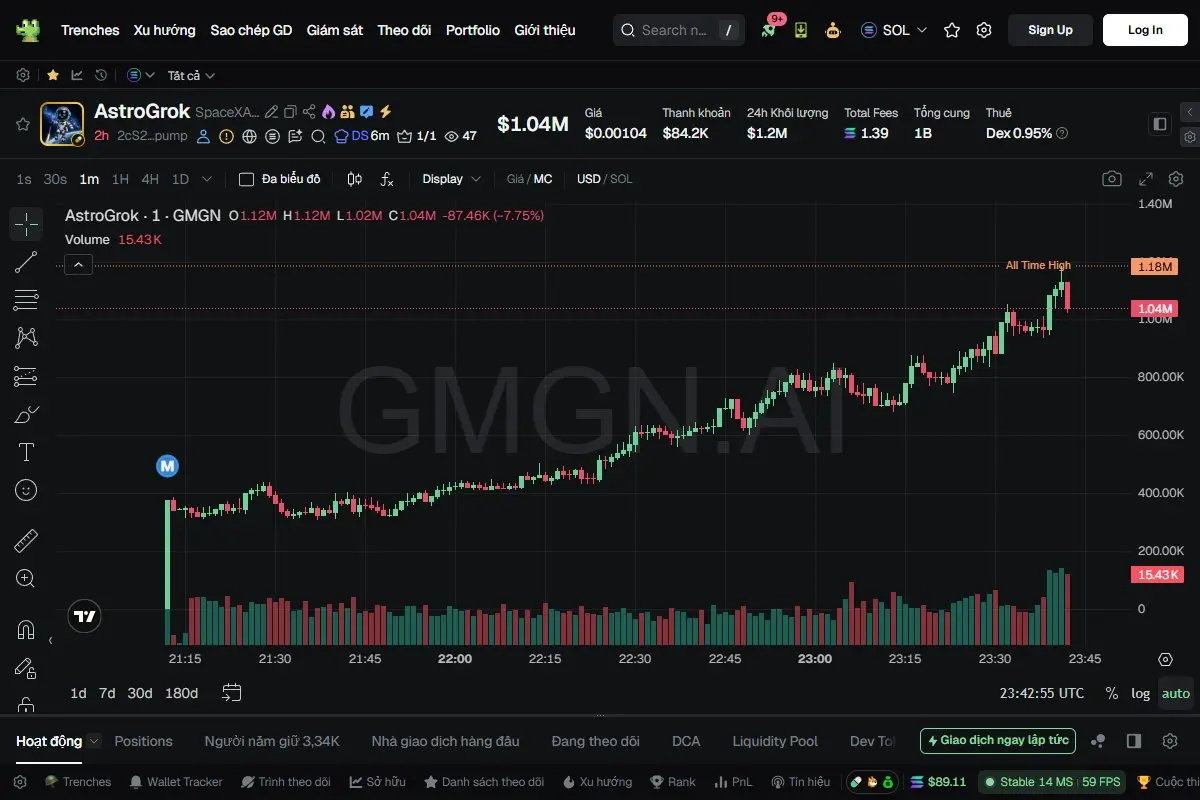The width and height of the screenshot is (1200, 800).
Task: Expand the Hoạt động tab dropdown arrow
Action: click(x=94, y=741)
